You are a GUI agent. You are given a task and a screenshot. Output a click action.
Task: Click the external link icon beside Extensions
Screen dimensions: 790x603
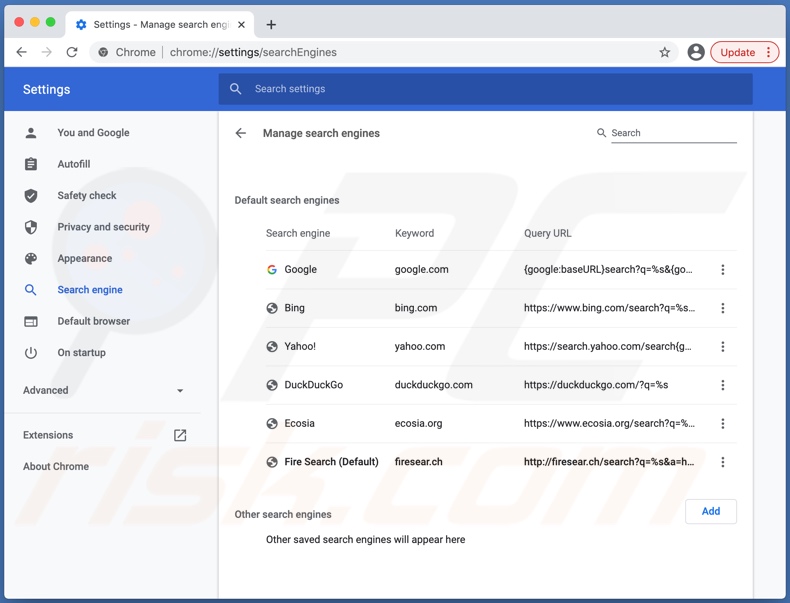(x=180, y=435)
